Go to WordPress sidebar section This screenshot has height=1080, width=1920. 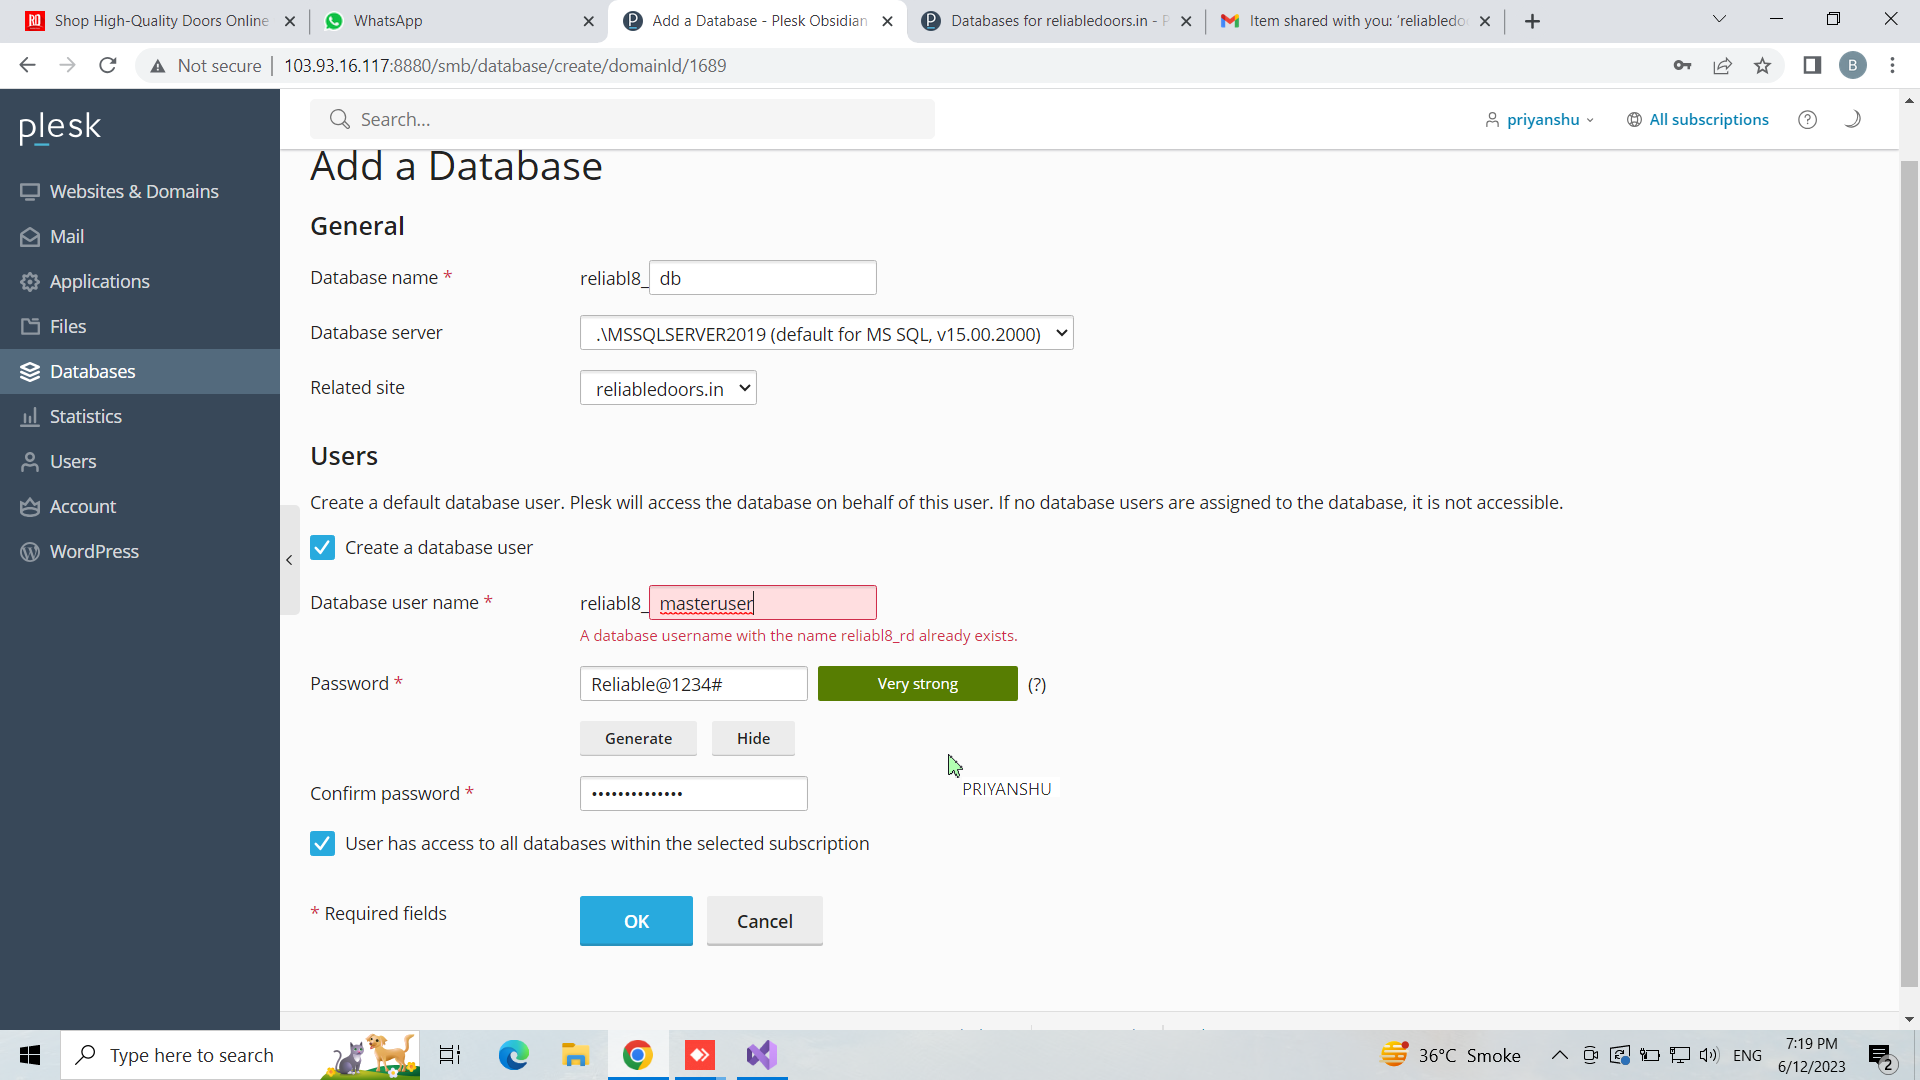point(94,552)
